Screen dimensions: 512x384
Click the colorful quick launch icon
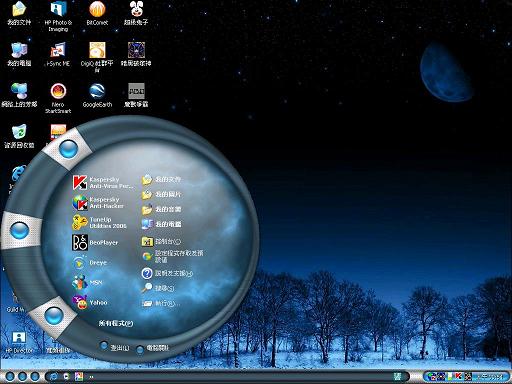pyautogui.click(x=79, y=377)
